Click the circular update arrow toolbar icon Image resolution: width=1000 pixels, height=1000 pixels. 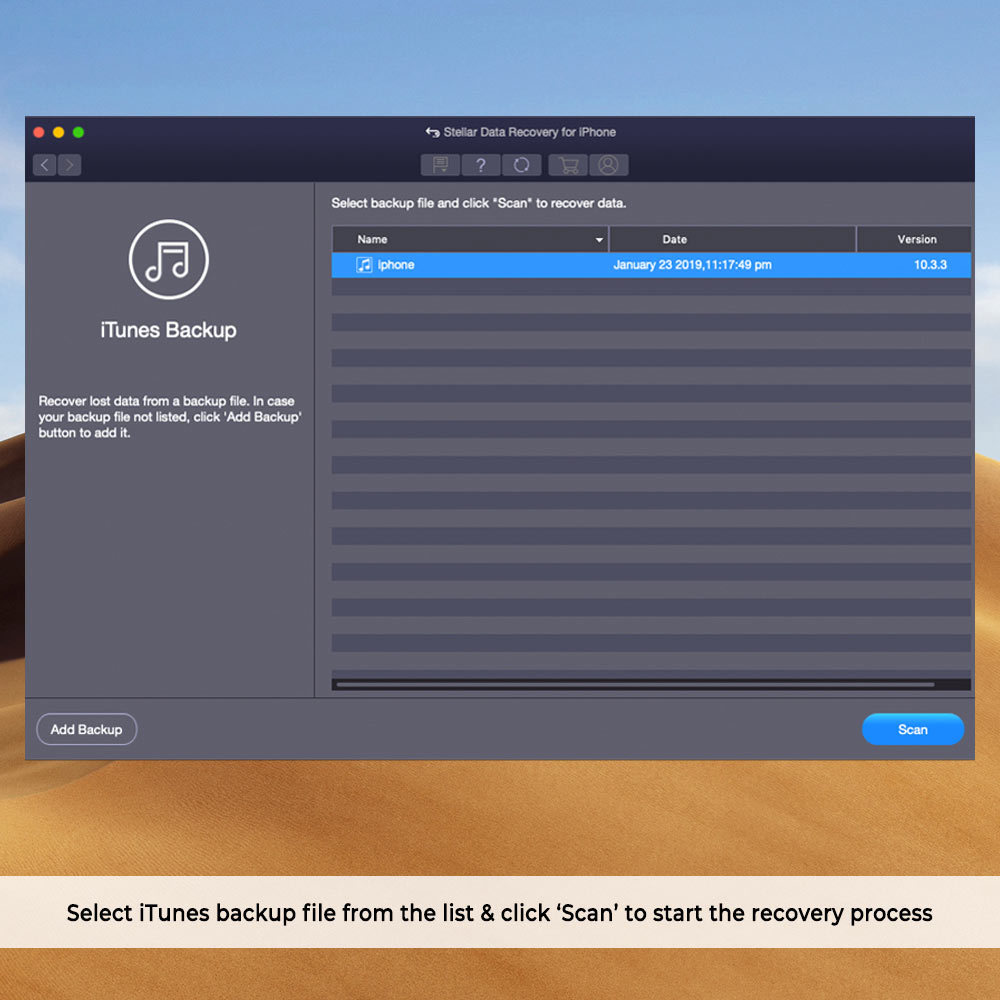[x=522, y=165]
